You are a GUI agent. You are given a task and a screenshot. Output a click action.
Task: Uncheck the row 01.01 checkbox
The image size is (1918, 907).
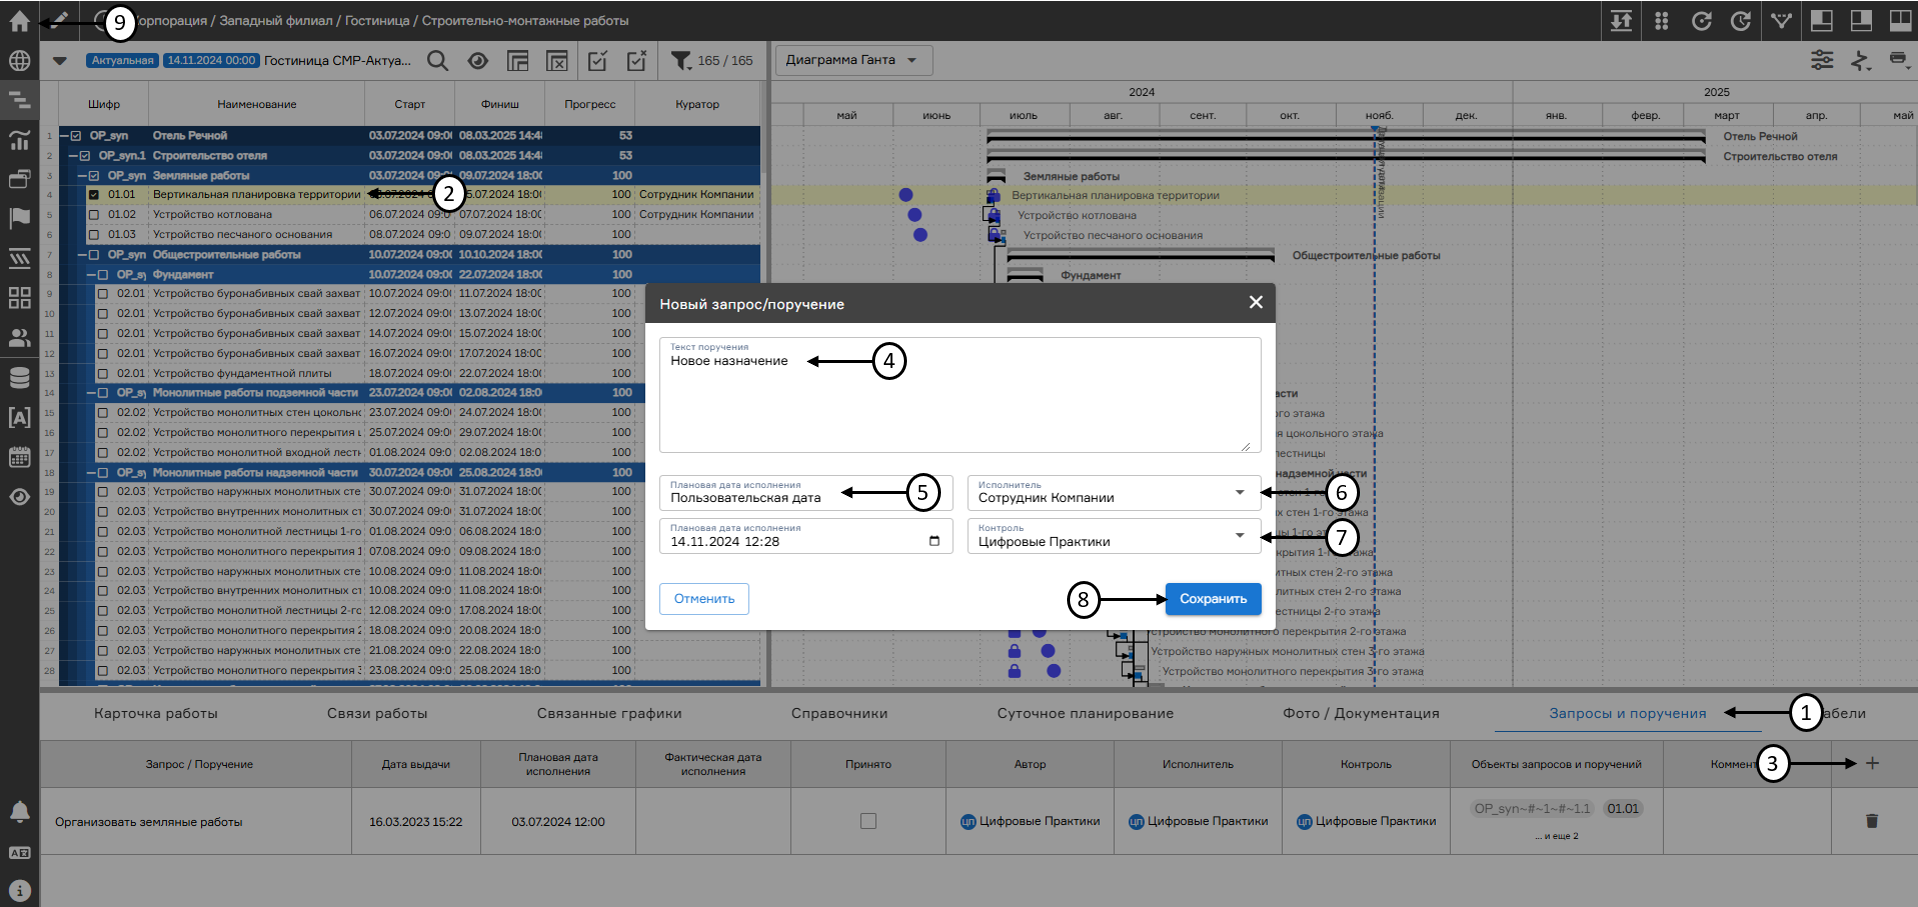pos(94,195)
